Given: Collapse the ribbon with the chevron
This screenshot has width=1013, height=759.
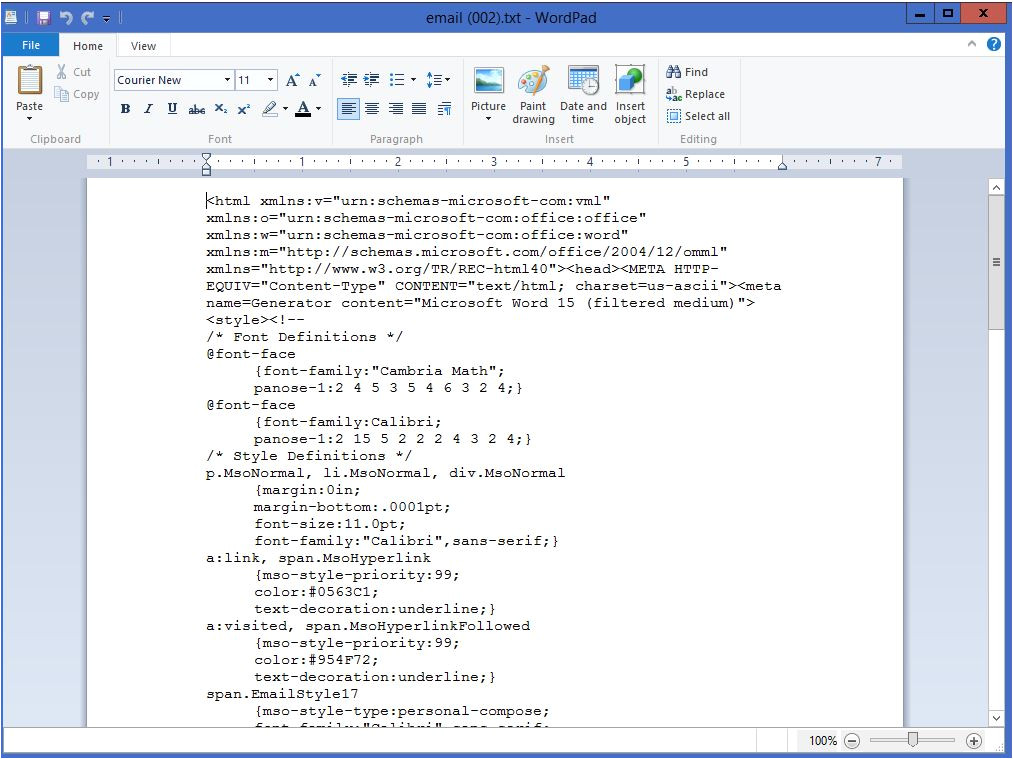Looking at the screenshot, I should coord(972,44).
